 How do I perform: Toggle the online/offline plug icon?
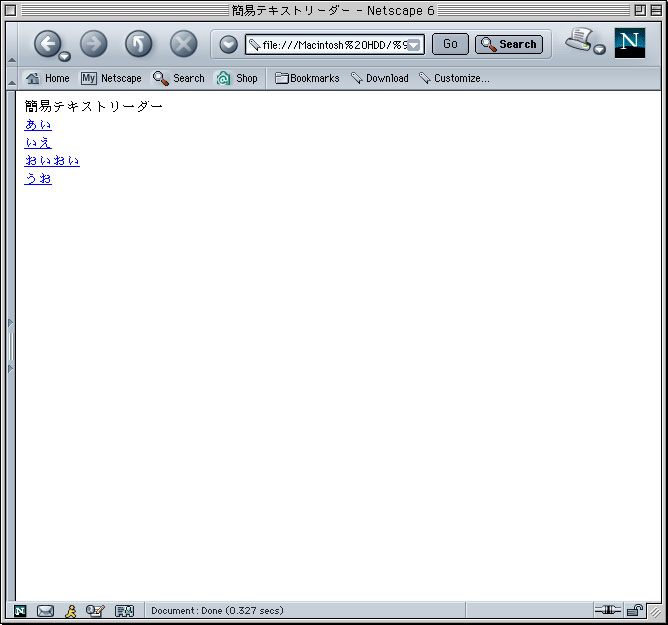pyautogui.click(x=608, y=610)
